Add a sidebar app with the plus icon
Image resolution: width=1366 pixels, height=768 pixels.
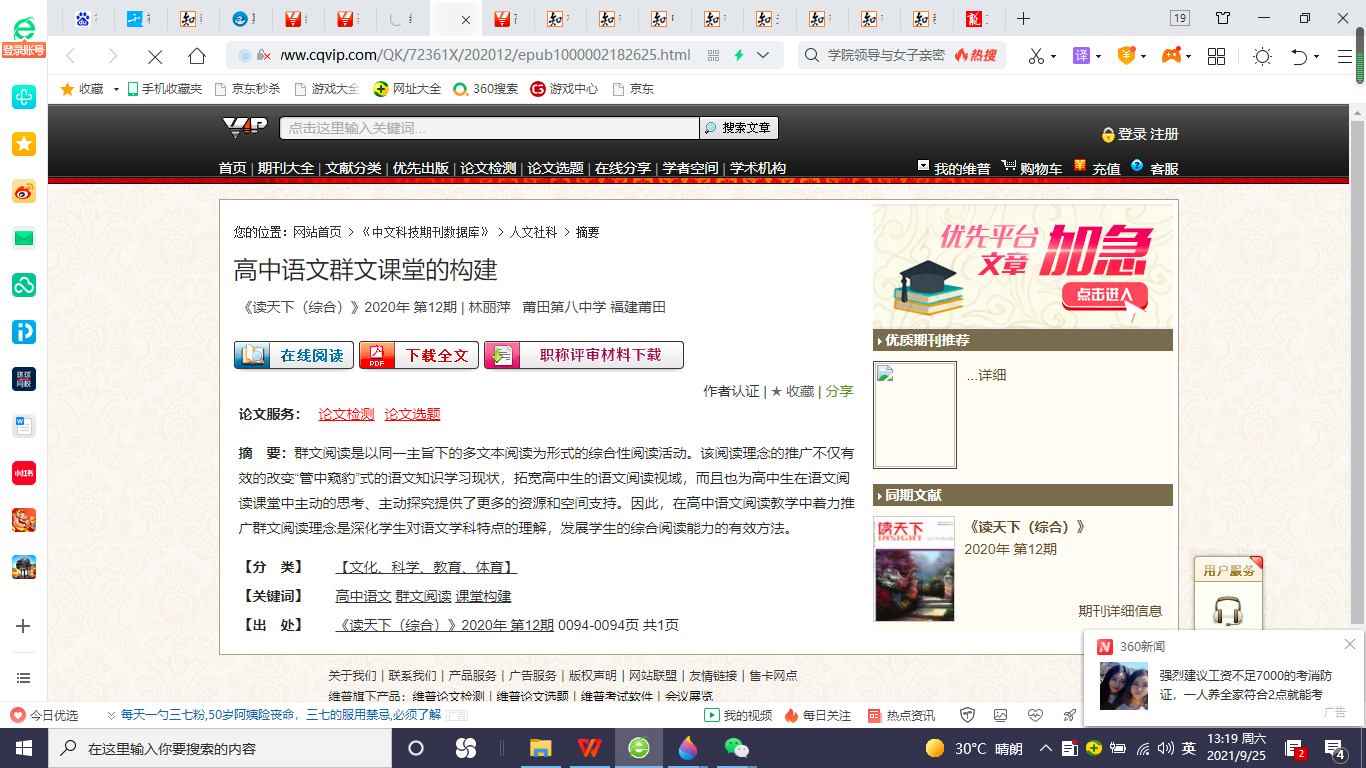click(x=23, y=626)
